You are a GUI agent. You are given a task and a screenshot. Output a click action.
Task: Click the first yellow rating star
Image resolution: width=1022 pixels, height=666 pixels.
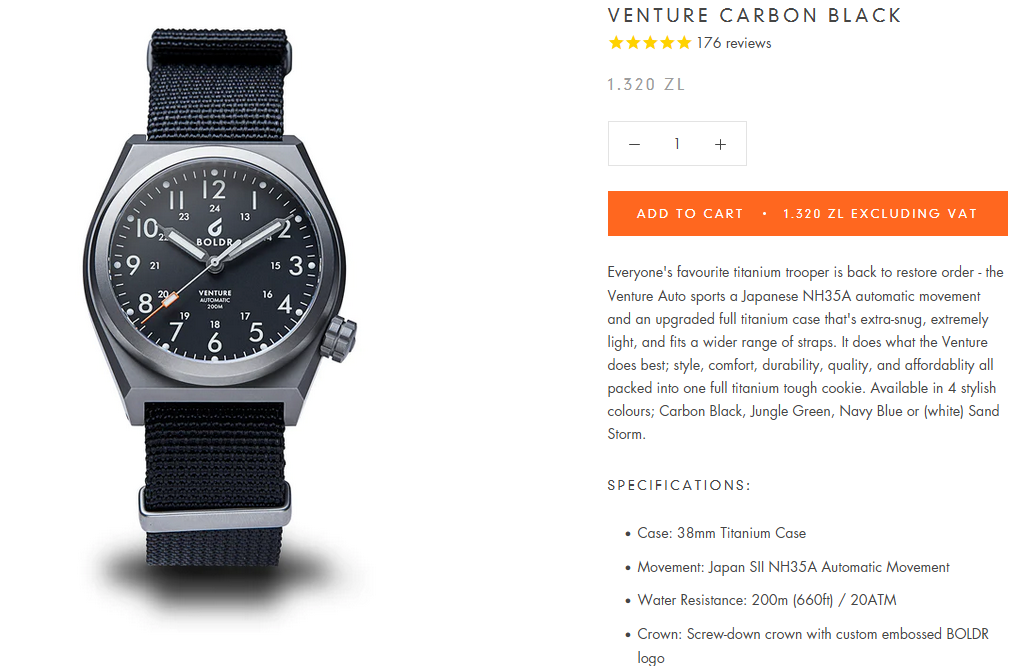pos(616,43)
